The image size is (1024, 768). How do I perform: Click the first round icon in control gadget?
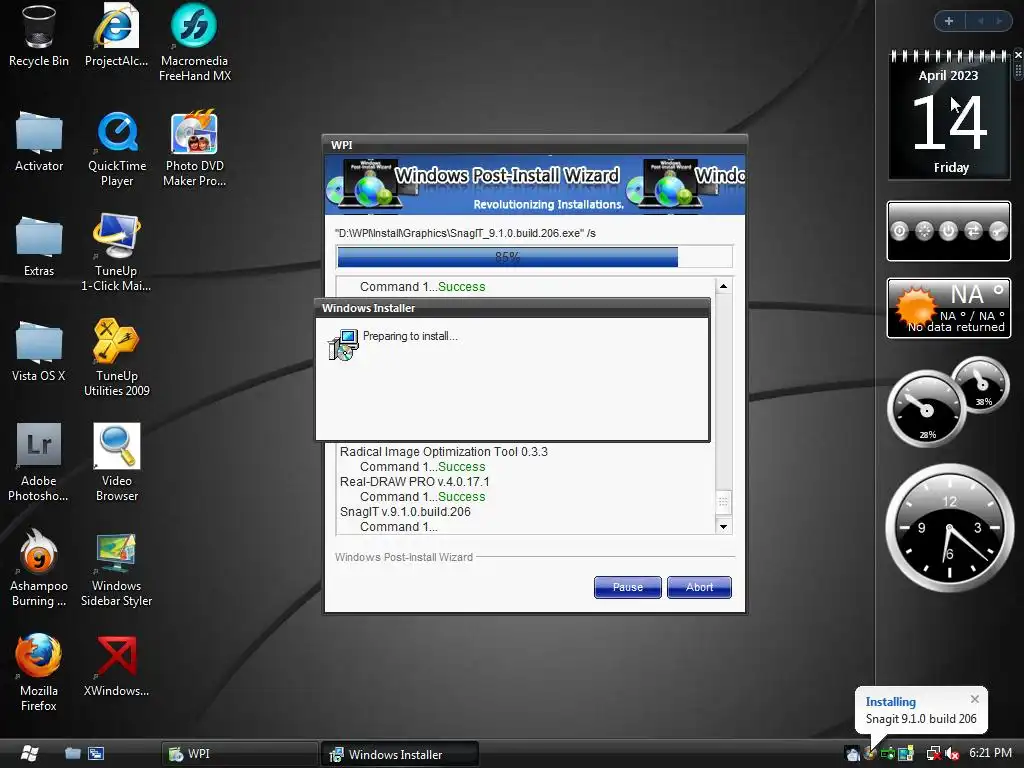click(899, 231)
